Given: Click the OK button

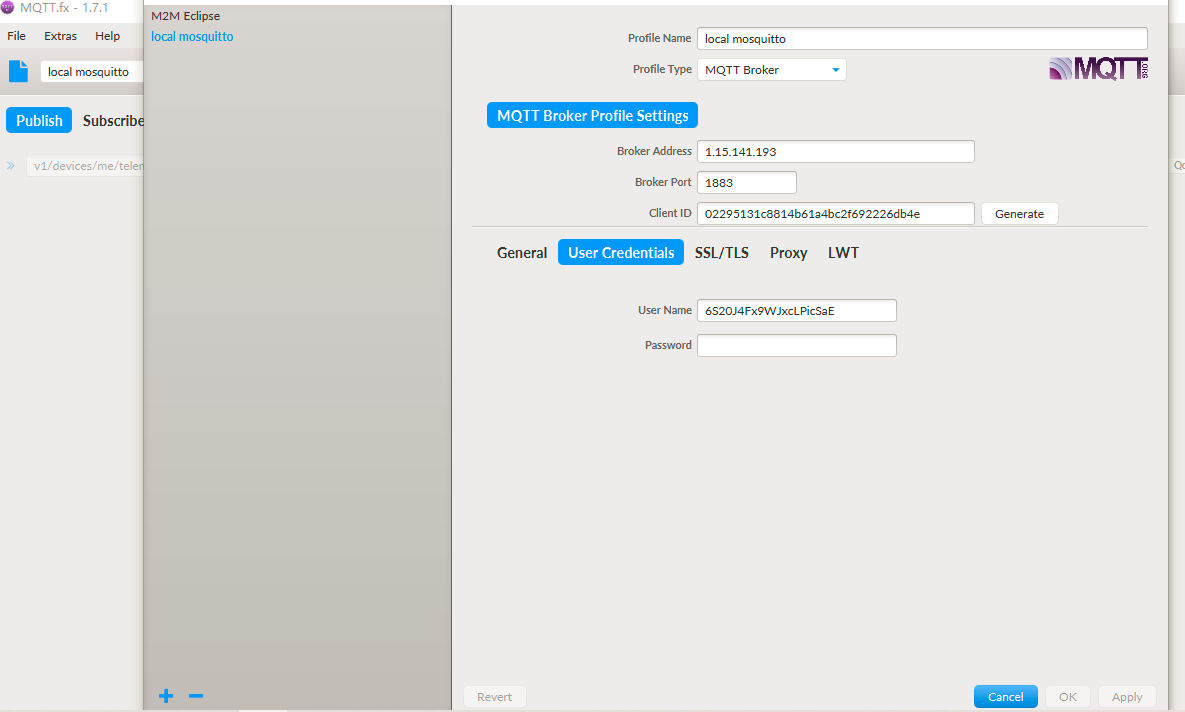Looking at the screenshot, I should (x=1068, y=697).
